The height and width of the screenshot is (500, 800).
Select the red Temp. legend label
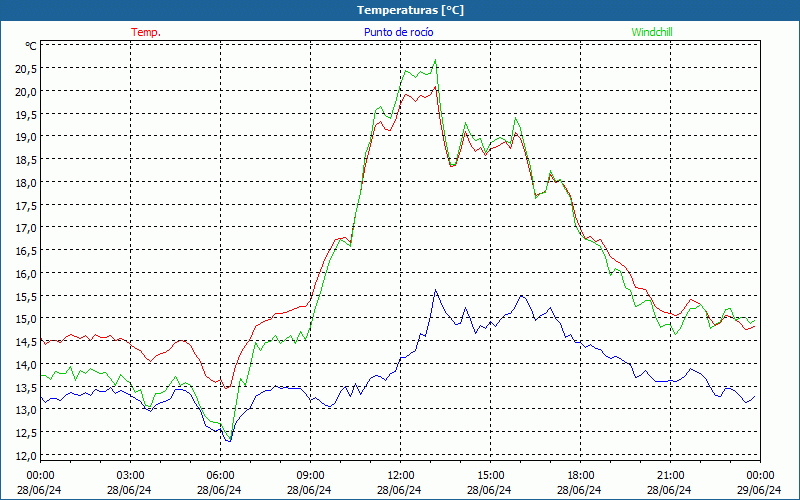[146, 32]
